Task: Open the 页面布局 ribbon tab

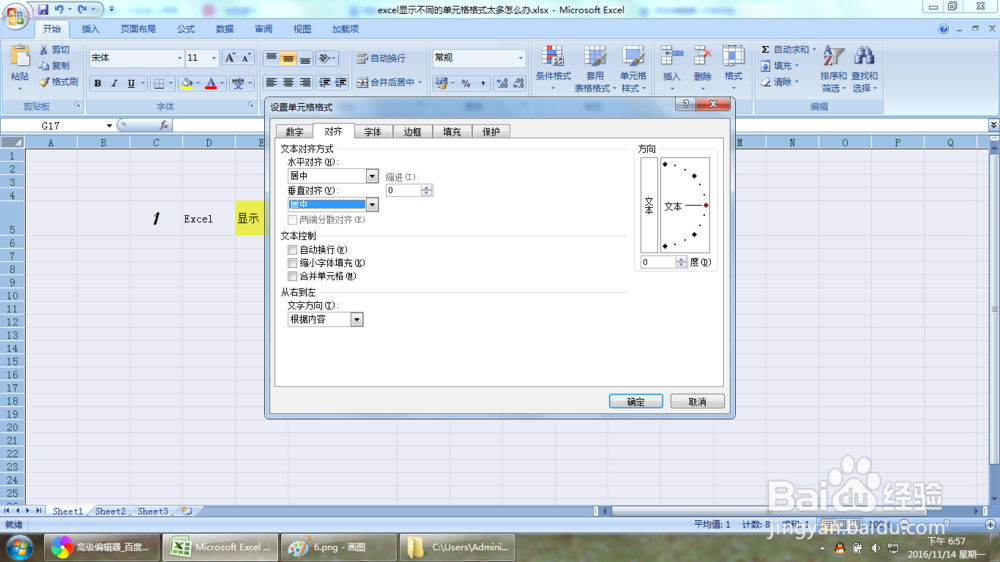Action: coord(138,29)
